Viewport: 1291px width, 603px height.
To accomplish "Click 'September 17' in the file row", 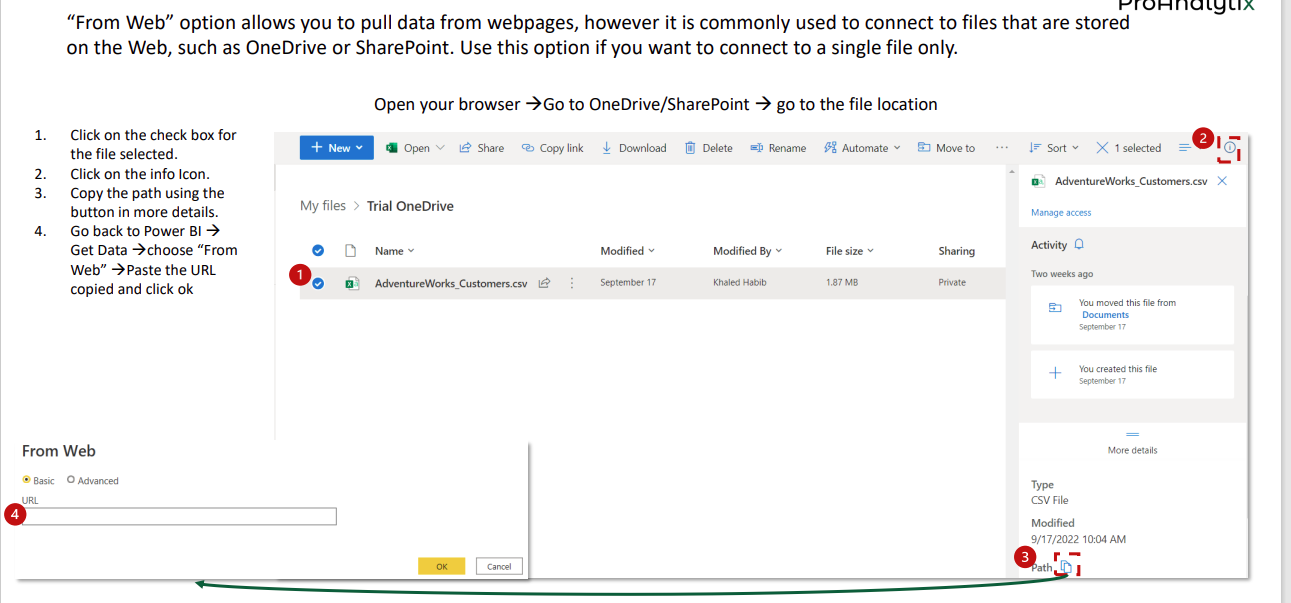I will pos(628,283).
